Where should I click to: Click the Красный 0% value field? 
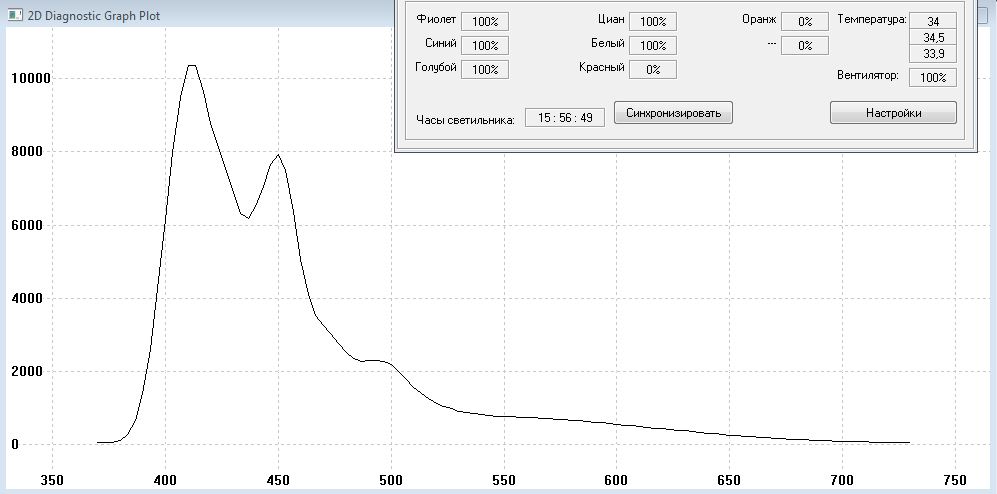tap(652, 69)
